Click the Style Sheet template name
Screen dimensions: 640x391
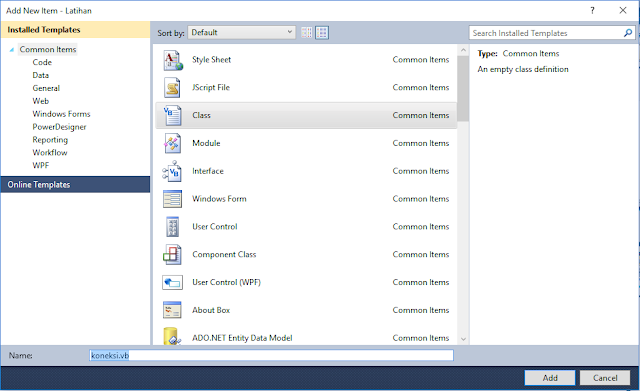[211, 60]
